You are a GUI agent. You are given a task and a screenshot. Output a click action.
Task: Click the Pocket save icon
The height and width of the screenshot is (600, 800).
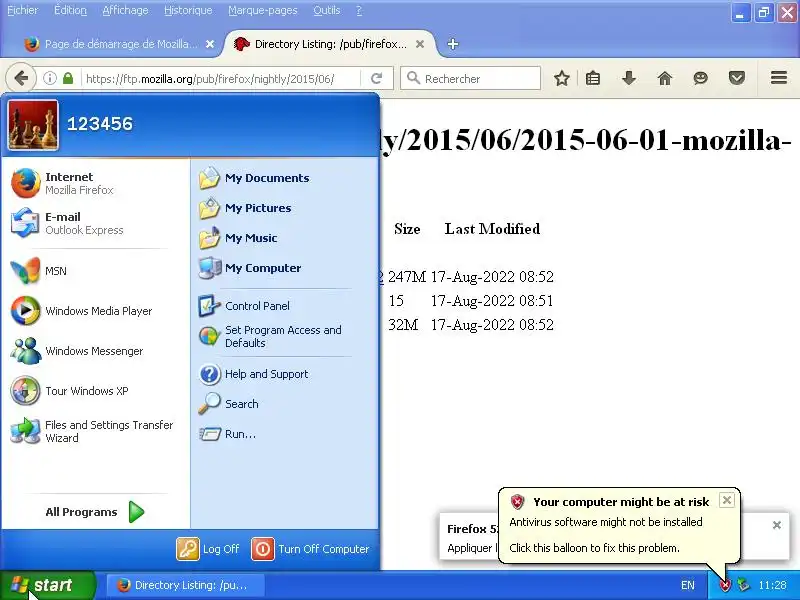point(737,79)
